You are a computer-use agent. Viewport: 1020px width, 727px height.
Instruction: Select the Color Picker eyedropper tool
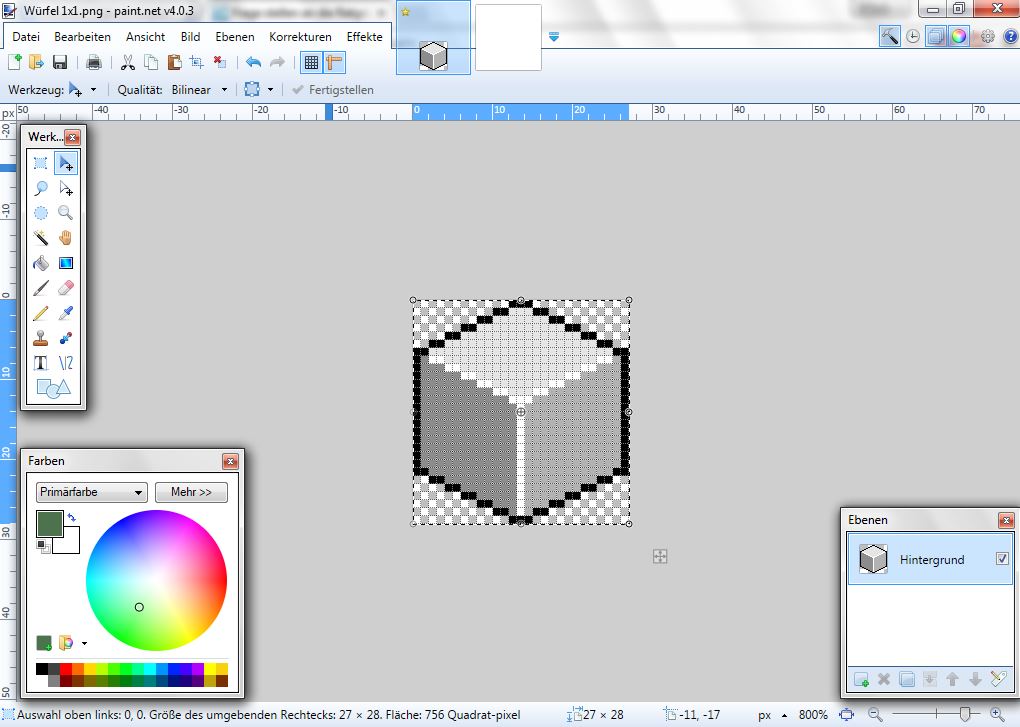66,313
